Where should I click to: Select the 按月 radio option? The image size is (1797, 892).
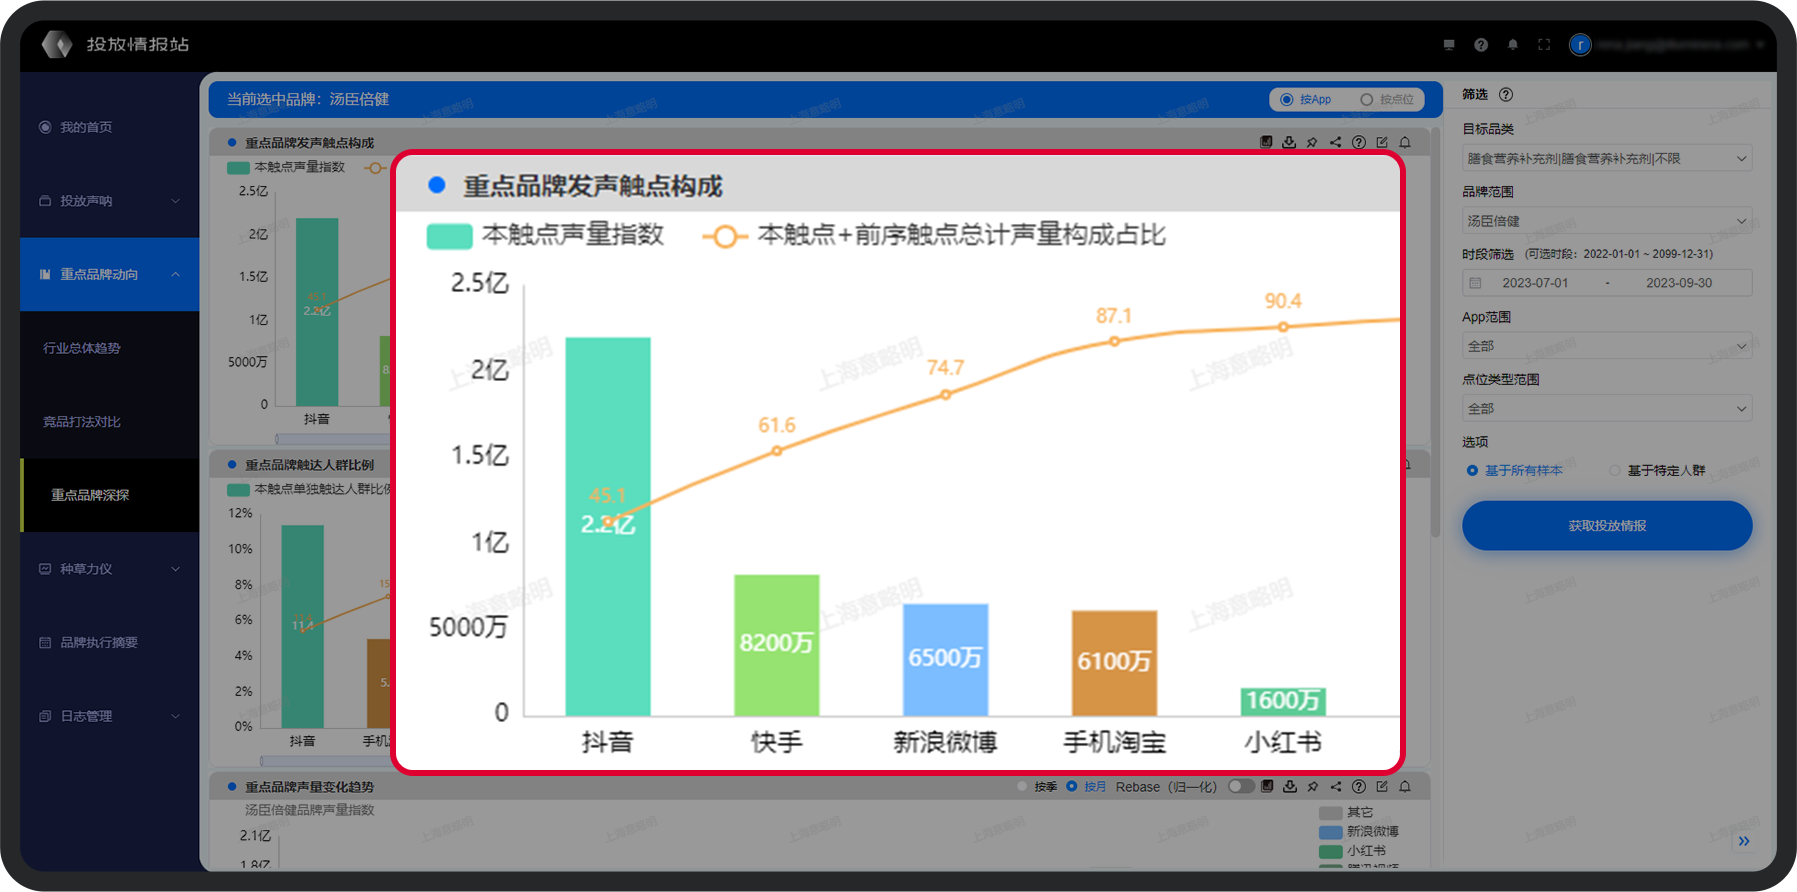tap(1087, 787)
